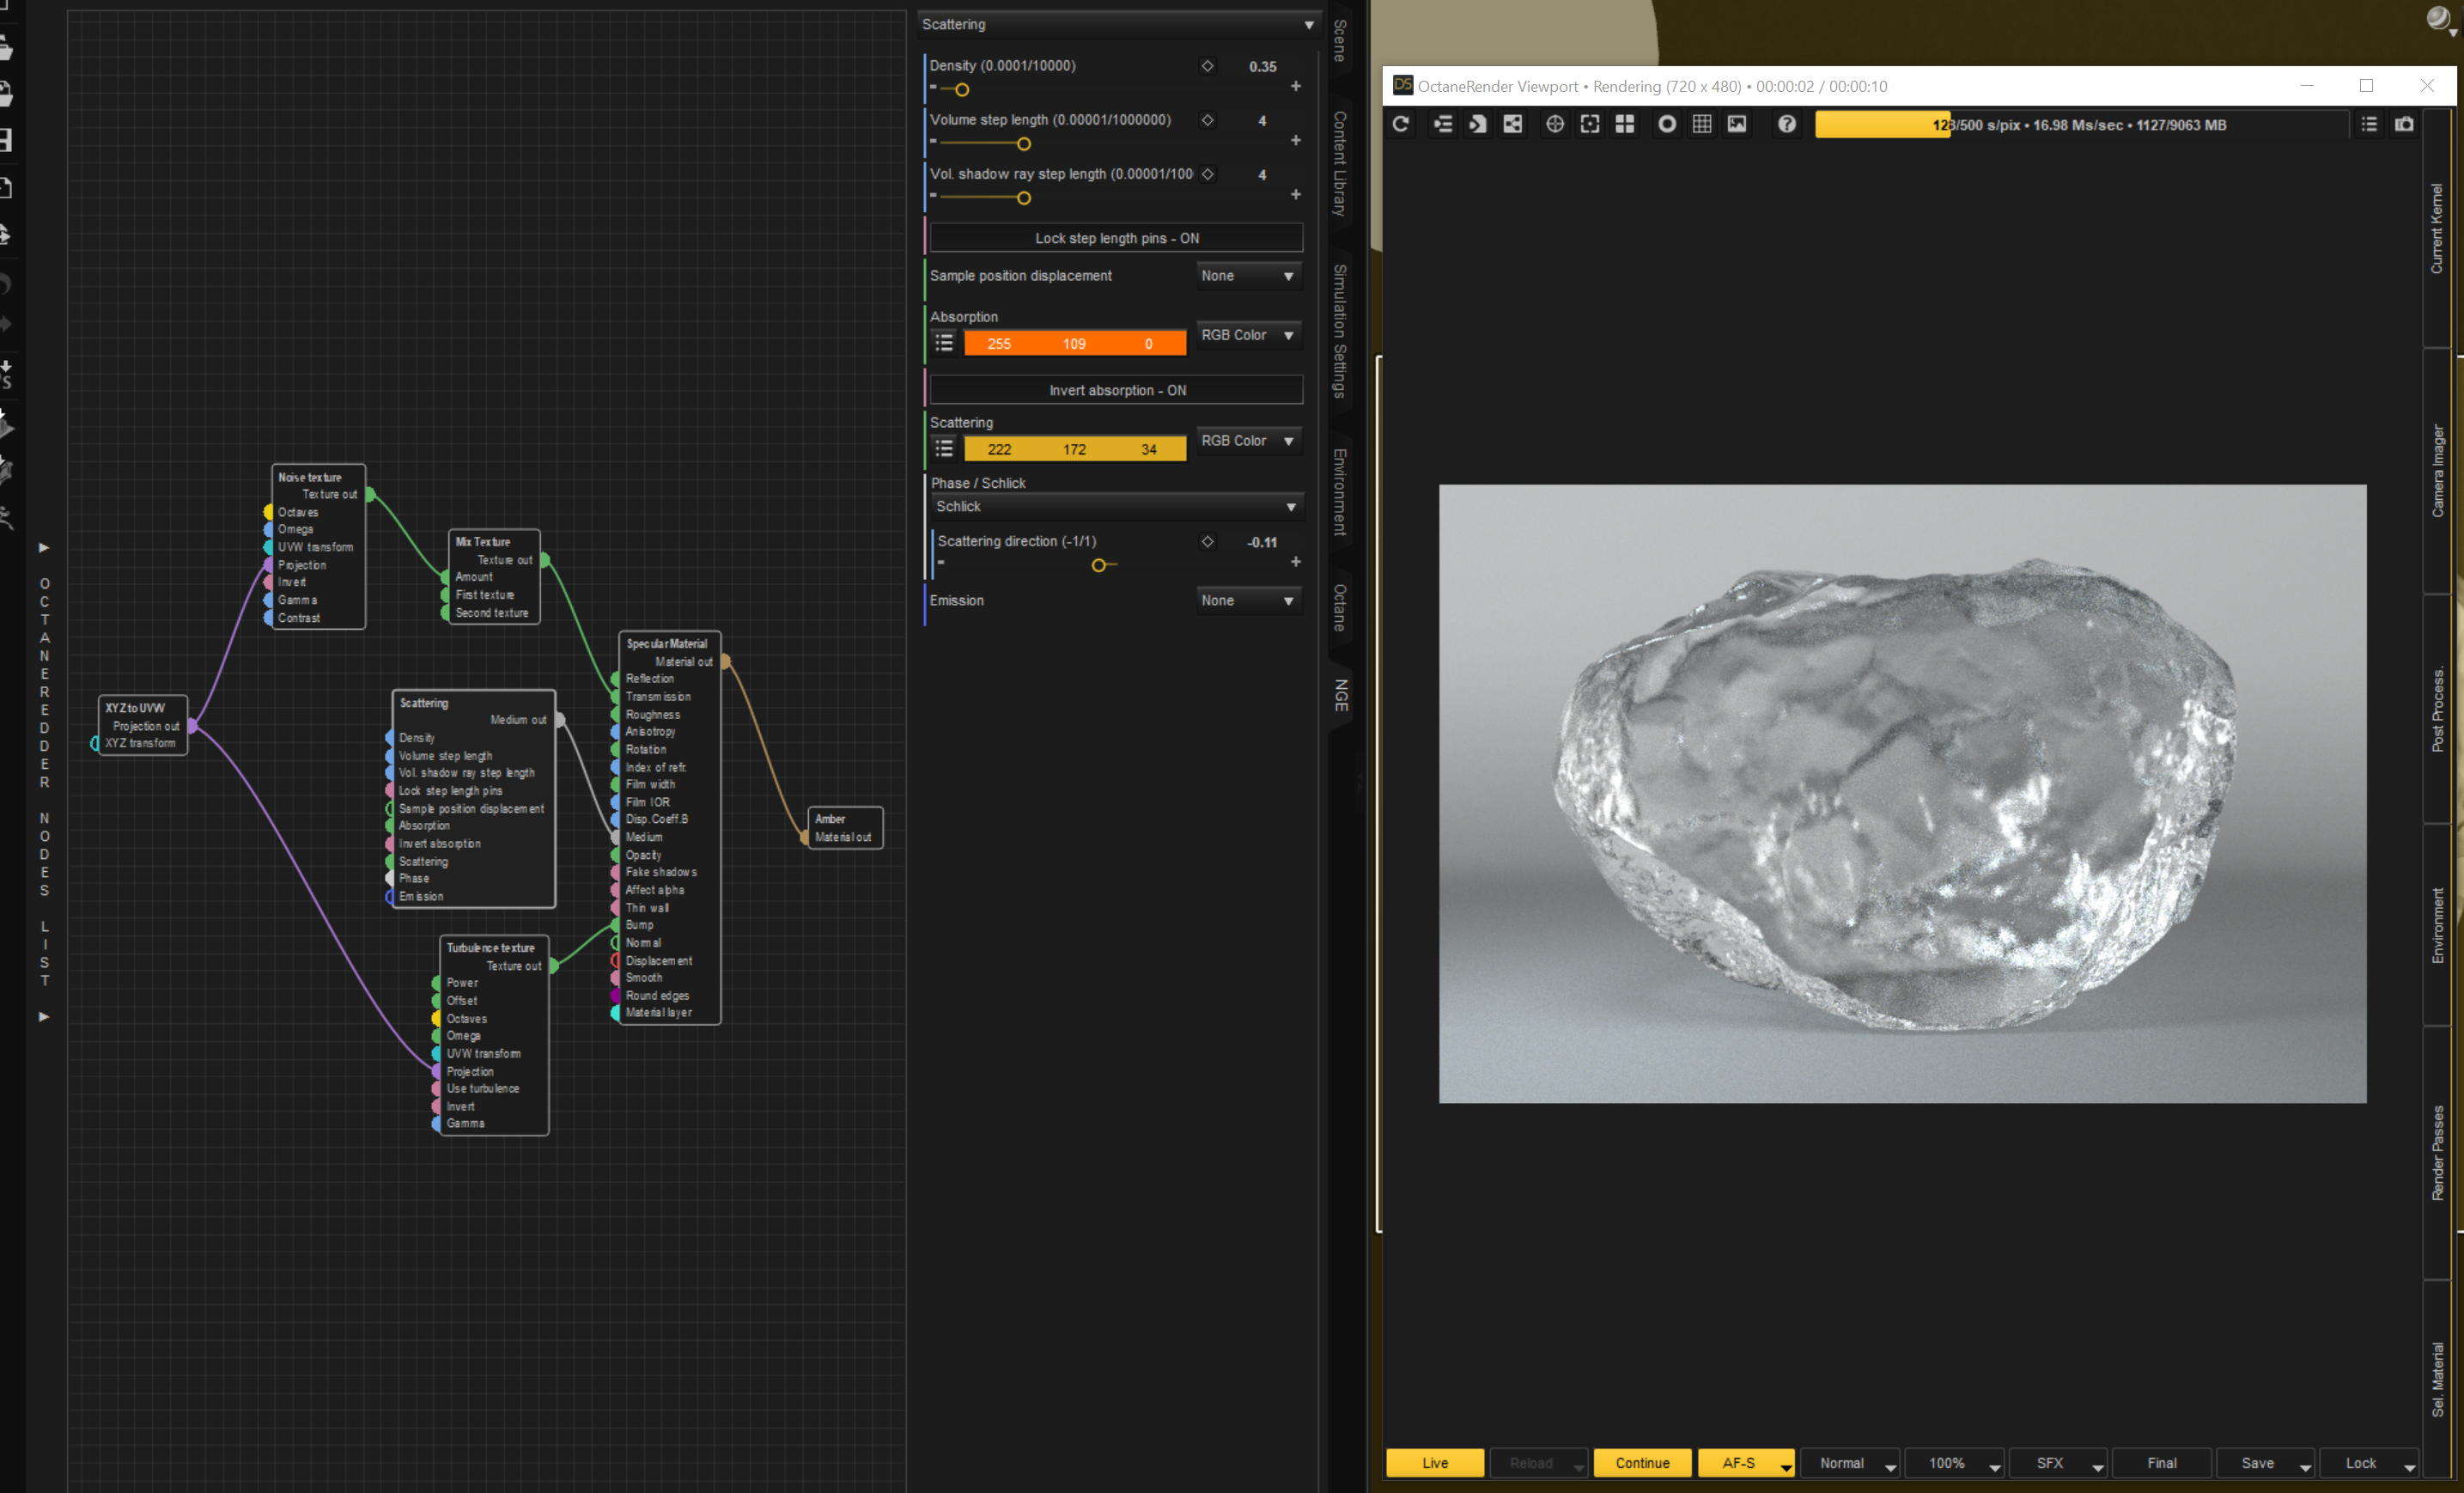The width and height of the screenshot is (2464, 1493).
Task: Open Phase Schlick dropdown
Action: [x=1116, y=507]
